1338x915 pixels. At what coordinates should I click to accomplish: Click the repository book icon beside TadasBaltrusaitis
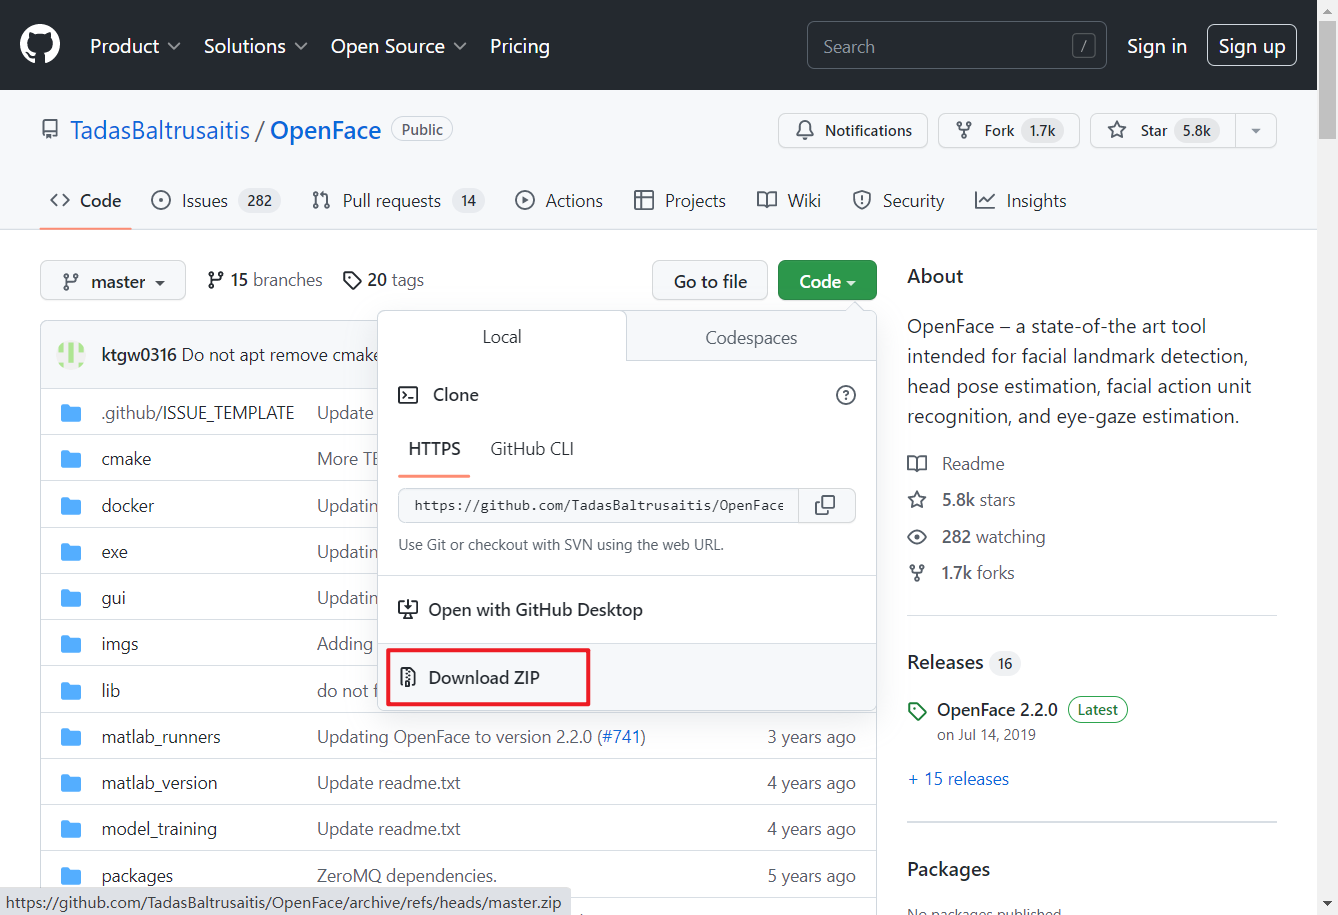(x=50, y=129)
